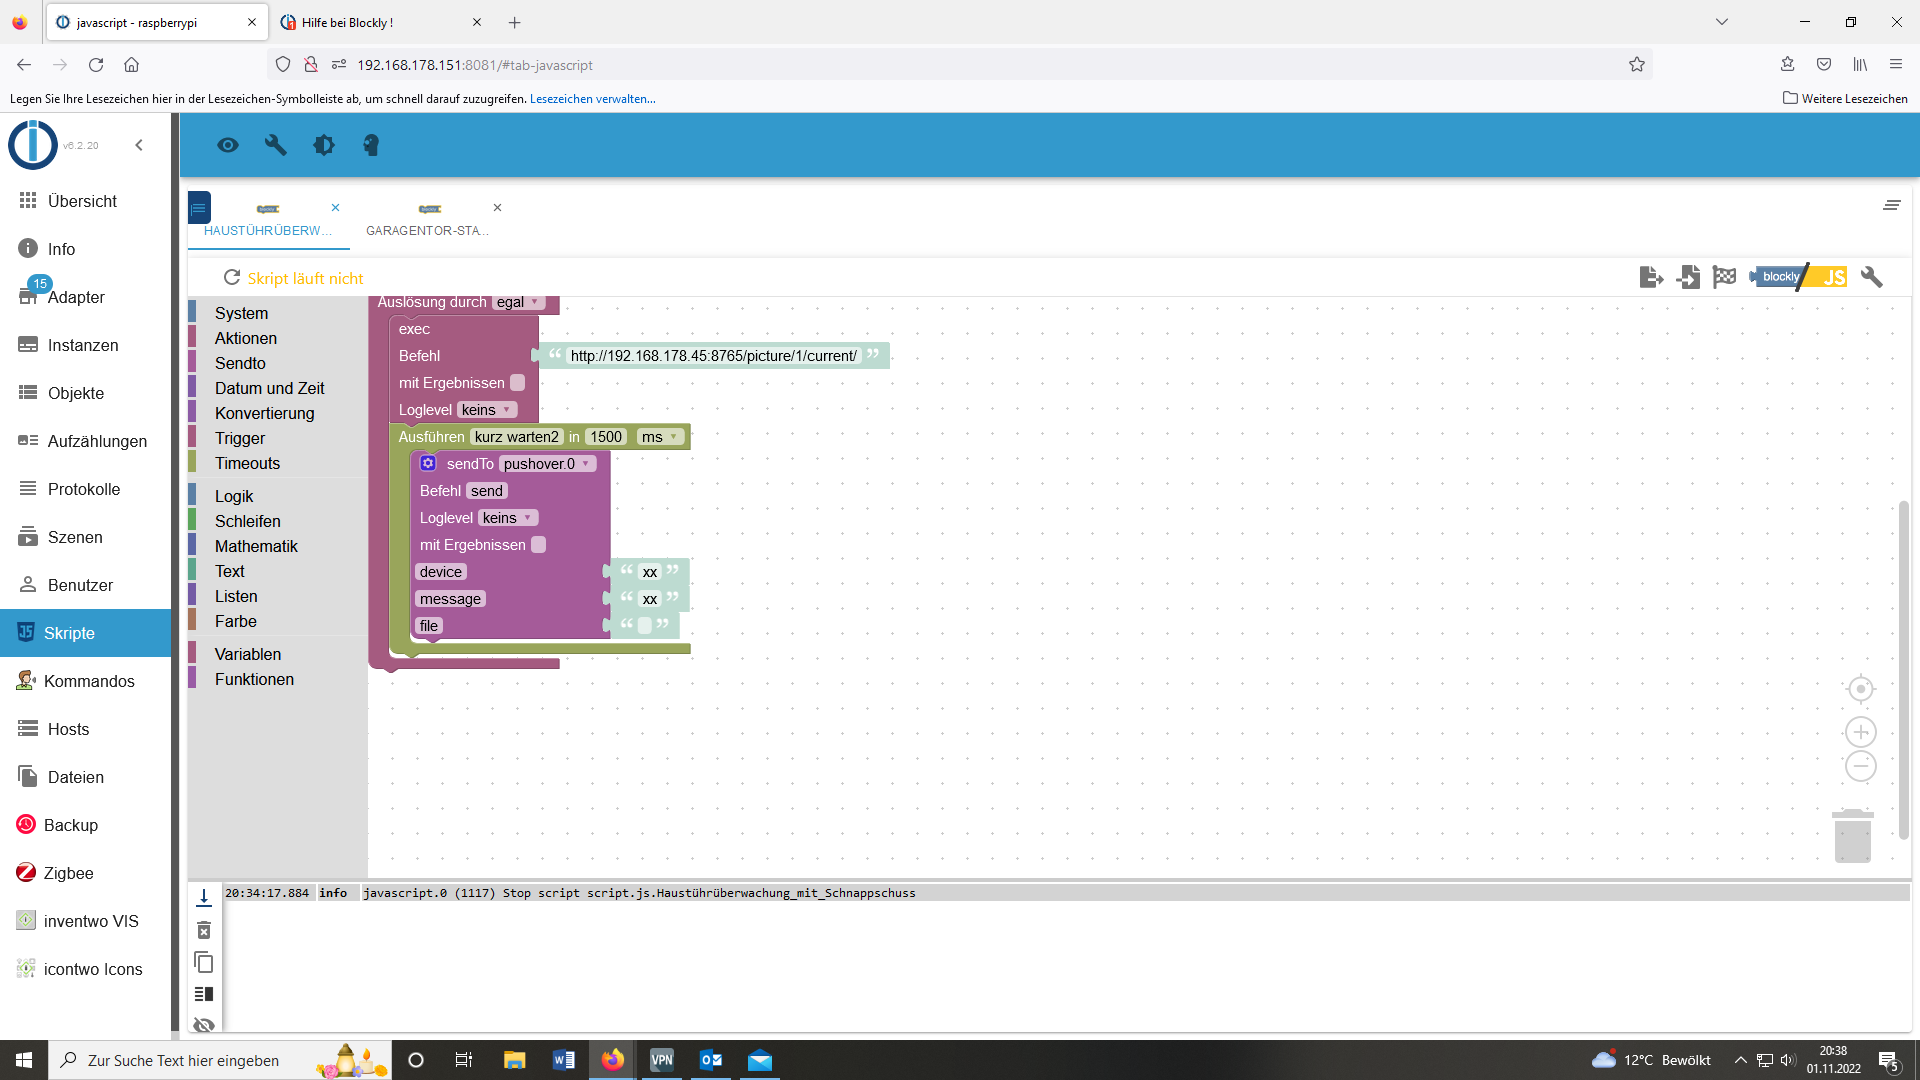
Task: Open the ms time unit dropdown
Action: click(660, 437)
